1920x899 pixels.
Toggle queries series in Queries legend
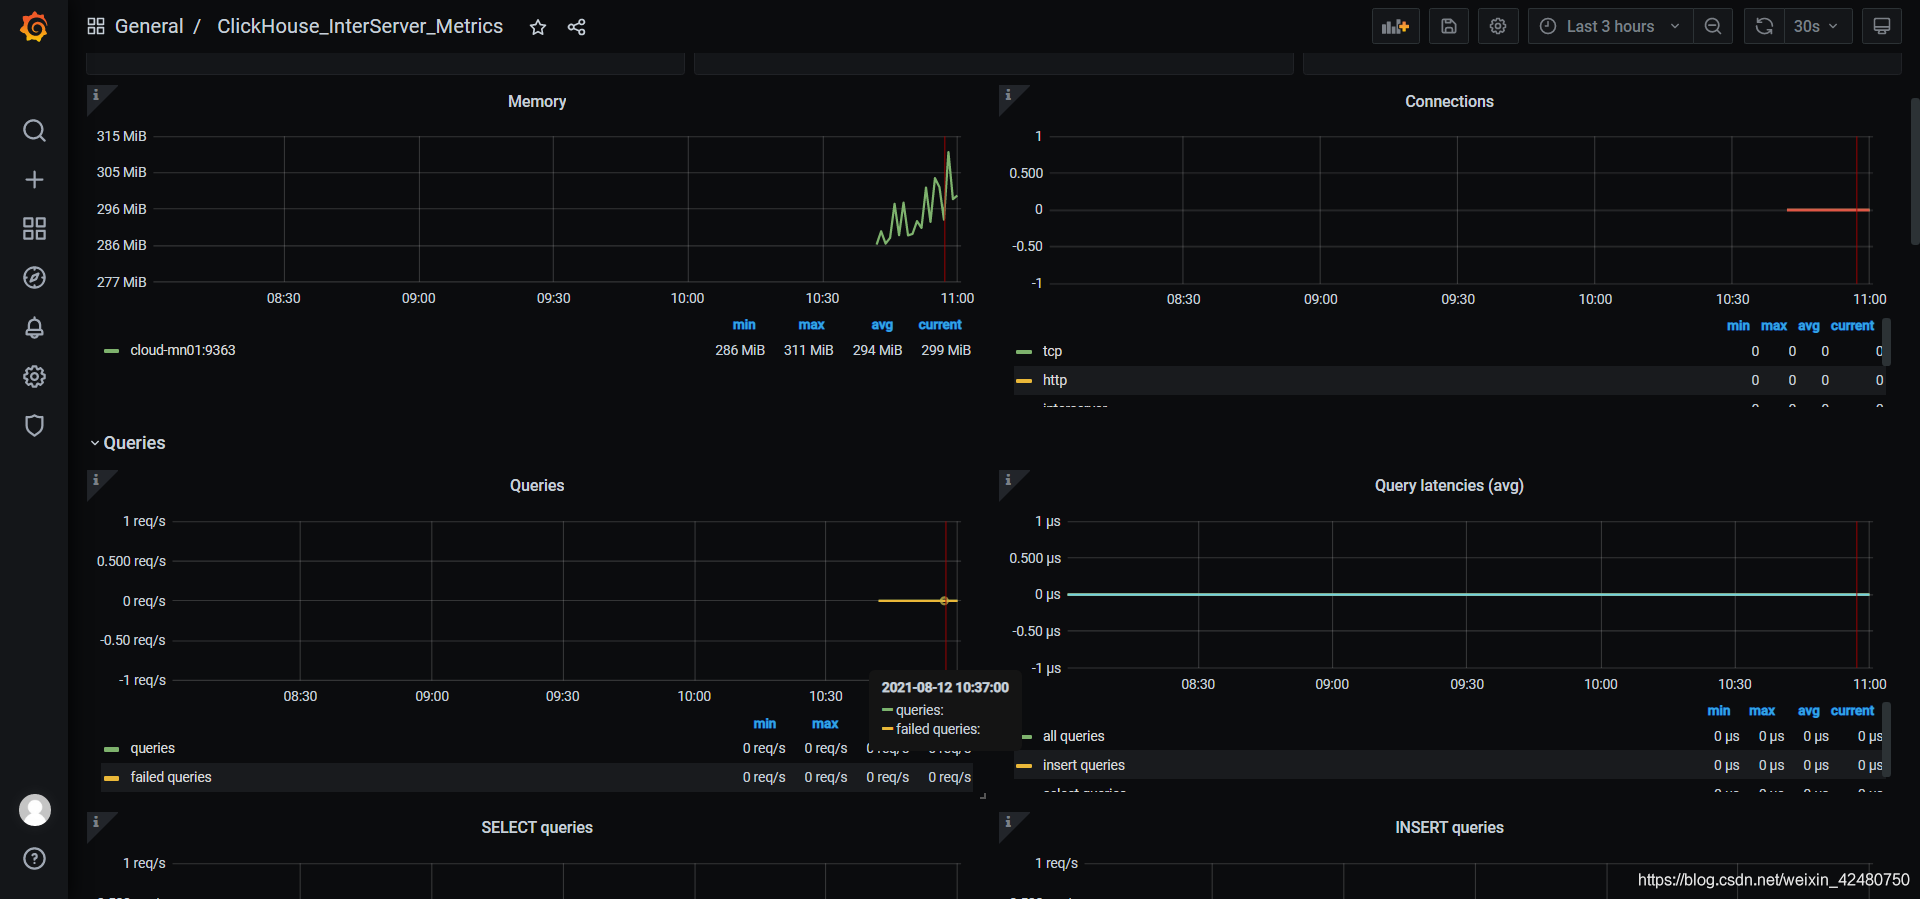152,748
